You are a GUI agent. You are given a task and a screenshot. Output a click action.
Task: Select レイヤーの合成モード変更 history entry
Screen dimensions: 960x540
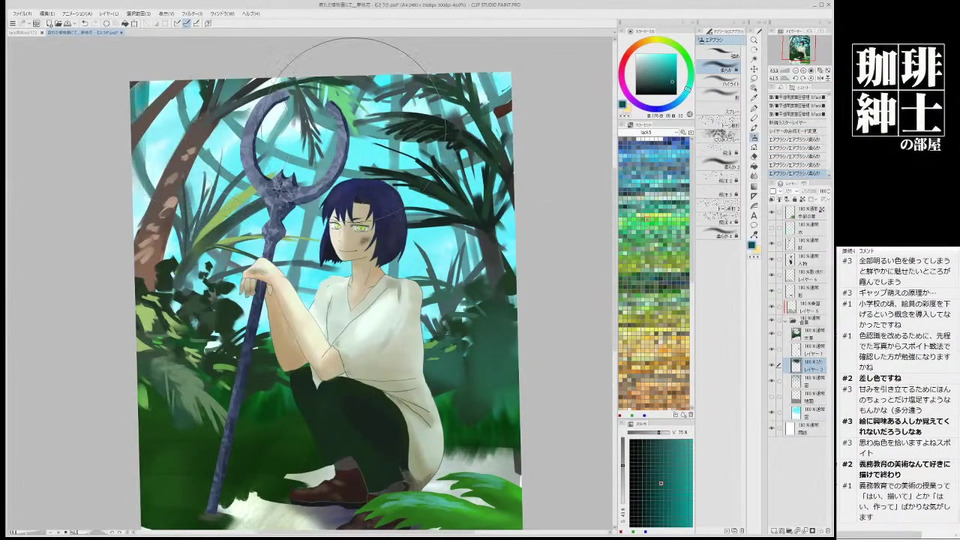pyautogui.click(x=798, y=131)
